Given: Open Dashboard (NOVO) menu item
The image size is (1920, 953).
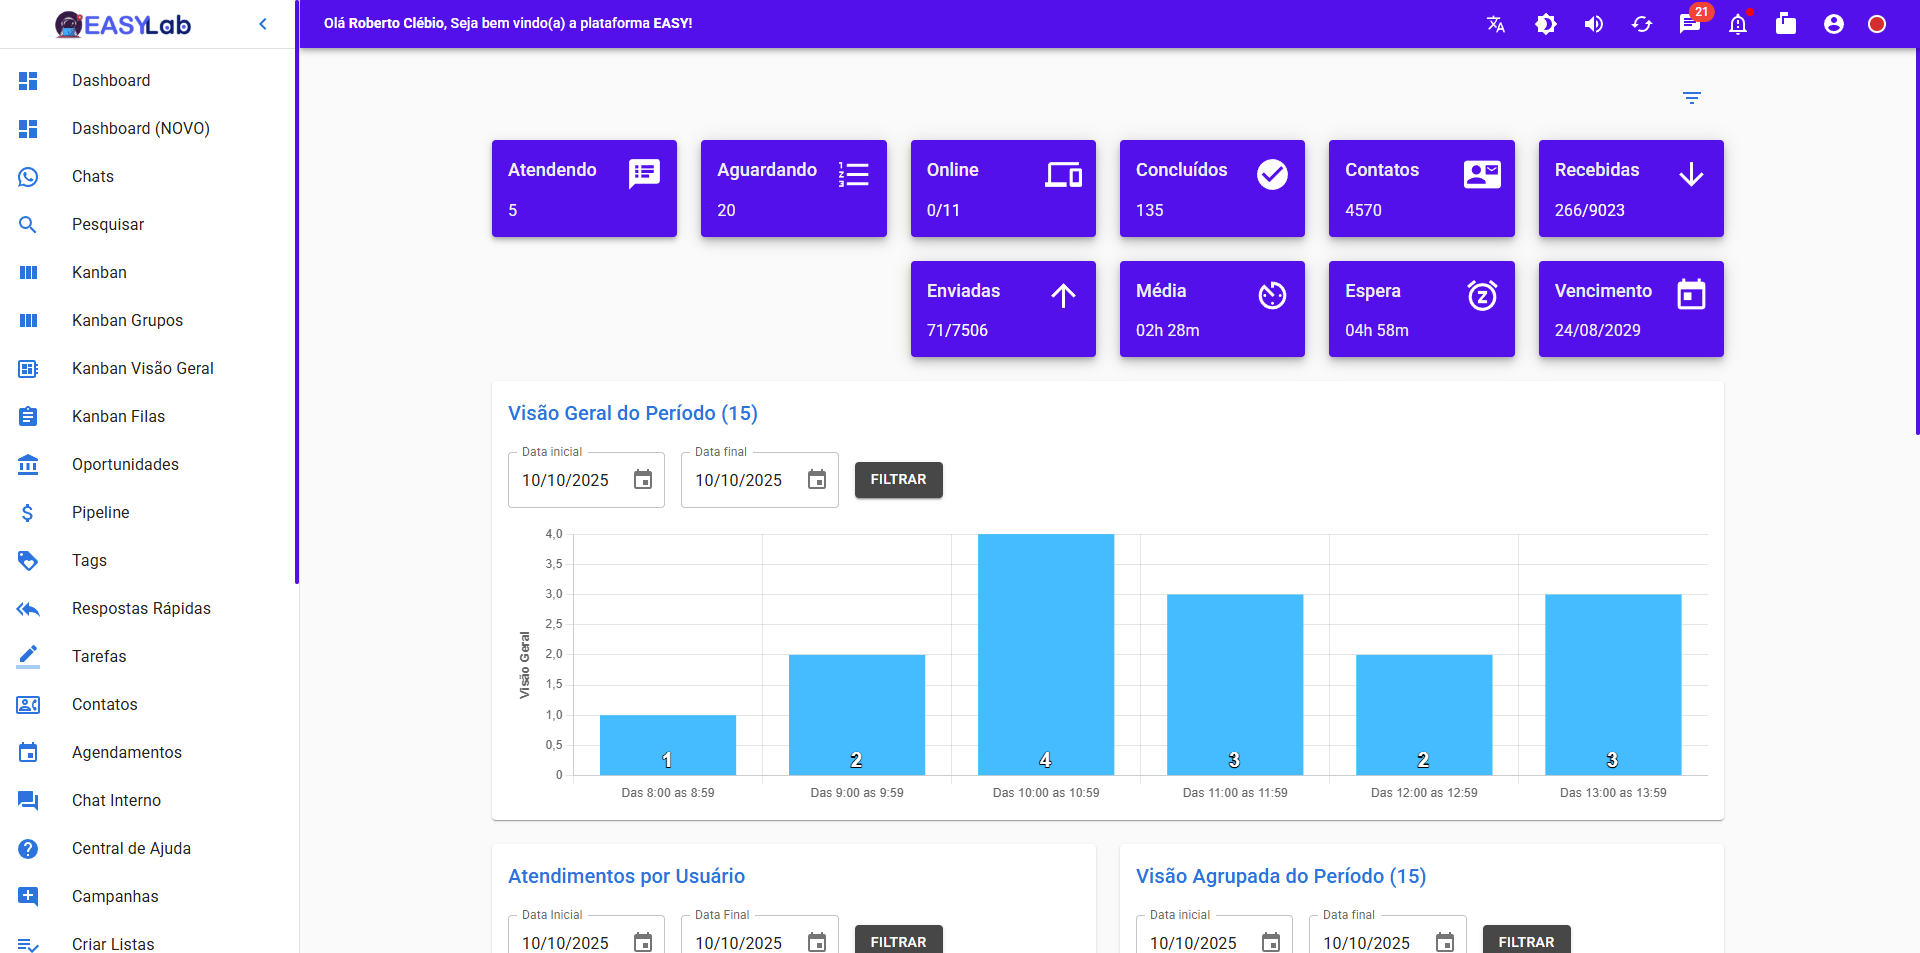Looking at the screenshot, I should (148, 128).
